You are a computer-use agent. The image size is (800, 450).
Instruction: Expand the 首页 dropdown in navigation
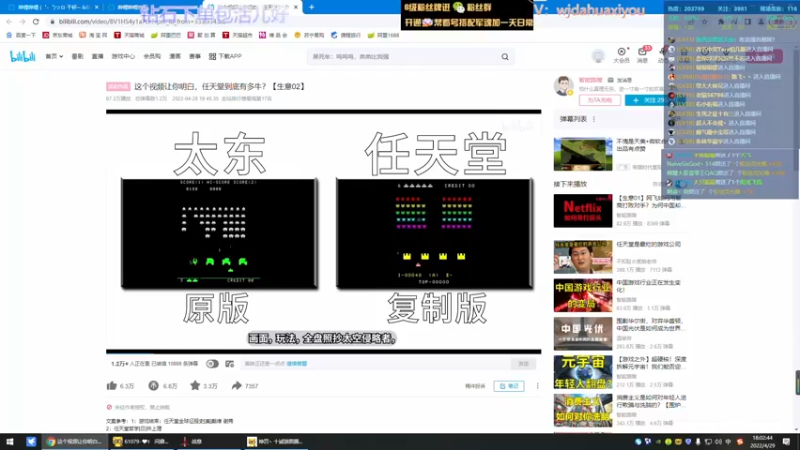click(54, 56)
